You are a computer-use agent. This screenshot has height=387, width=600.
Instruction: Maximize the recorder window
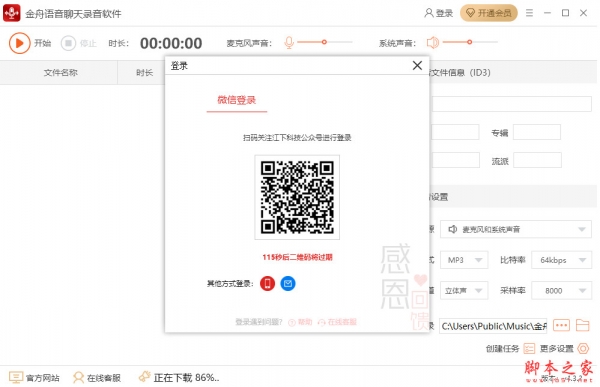565,13
